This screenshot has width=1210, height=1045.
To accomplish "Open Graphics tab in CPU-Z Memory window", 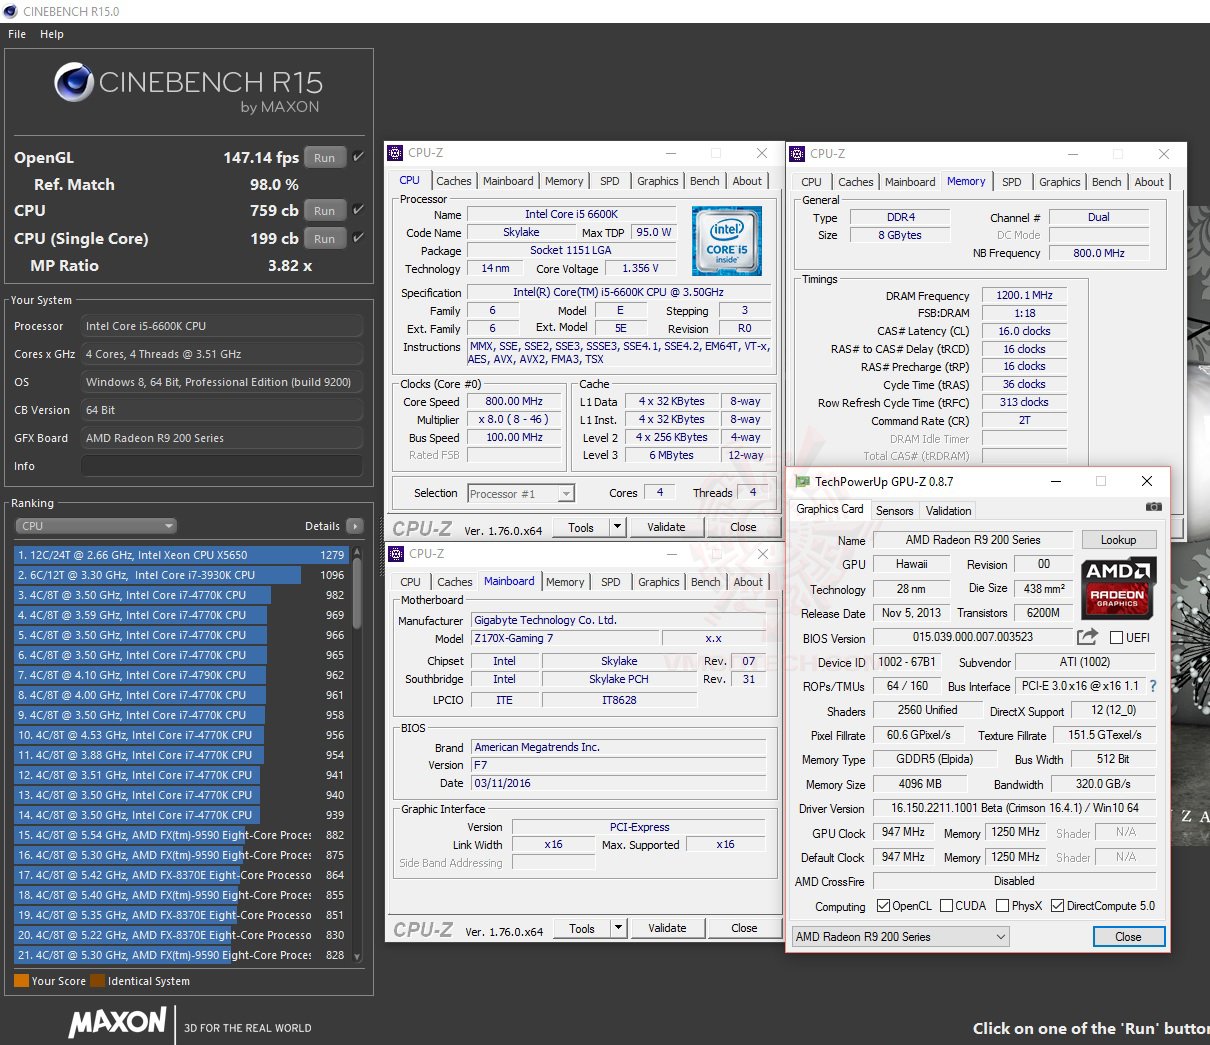I will [x=1059, y=182].
